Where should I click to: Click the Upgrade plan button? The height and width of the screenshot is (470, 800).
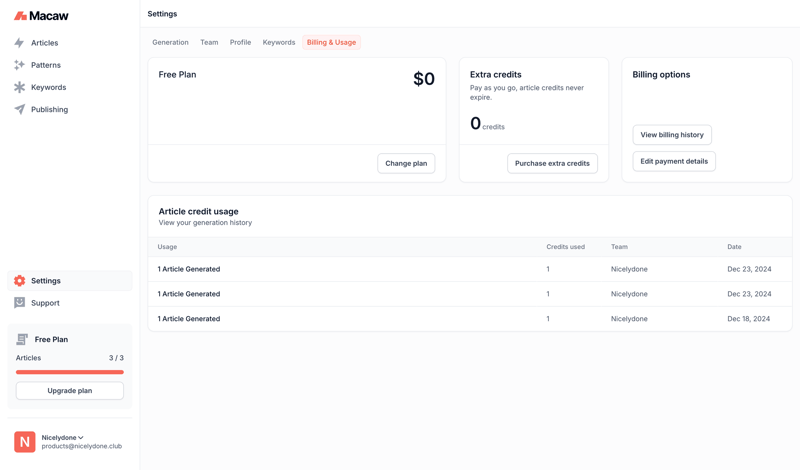tap(70, 390)
